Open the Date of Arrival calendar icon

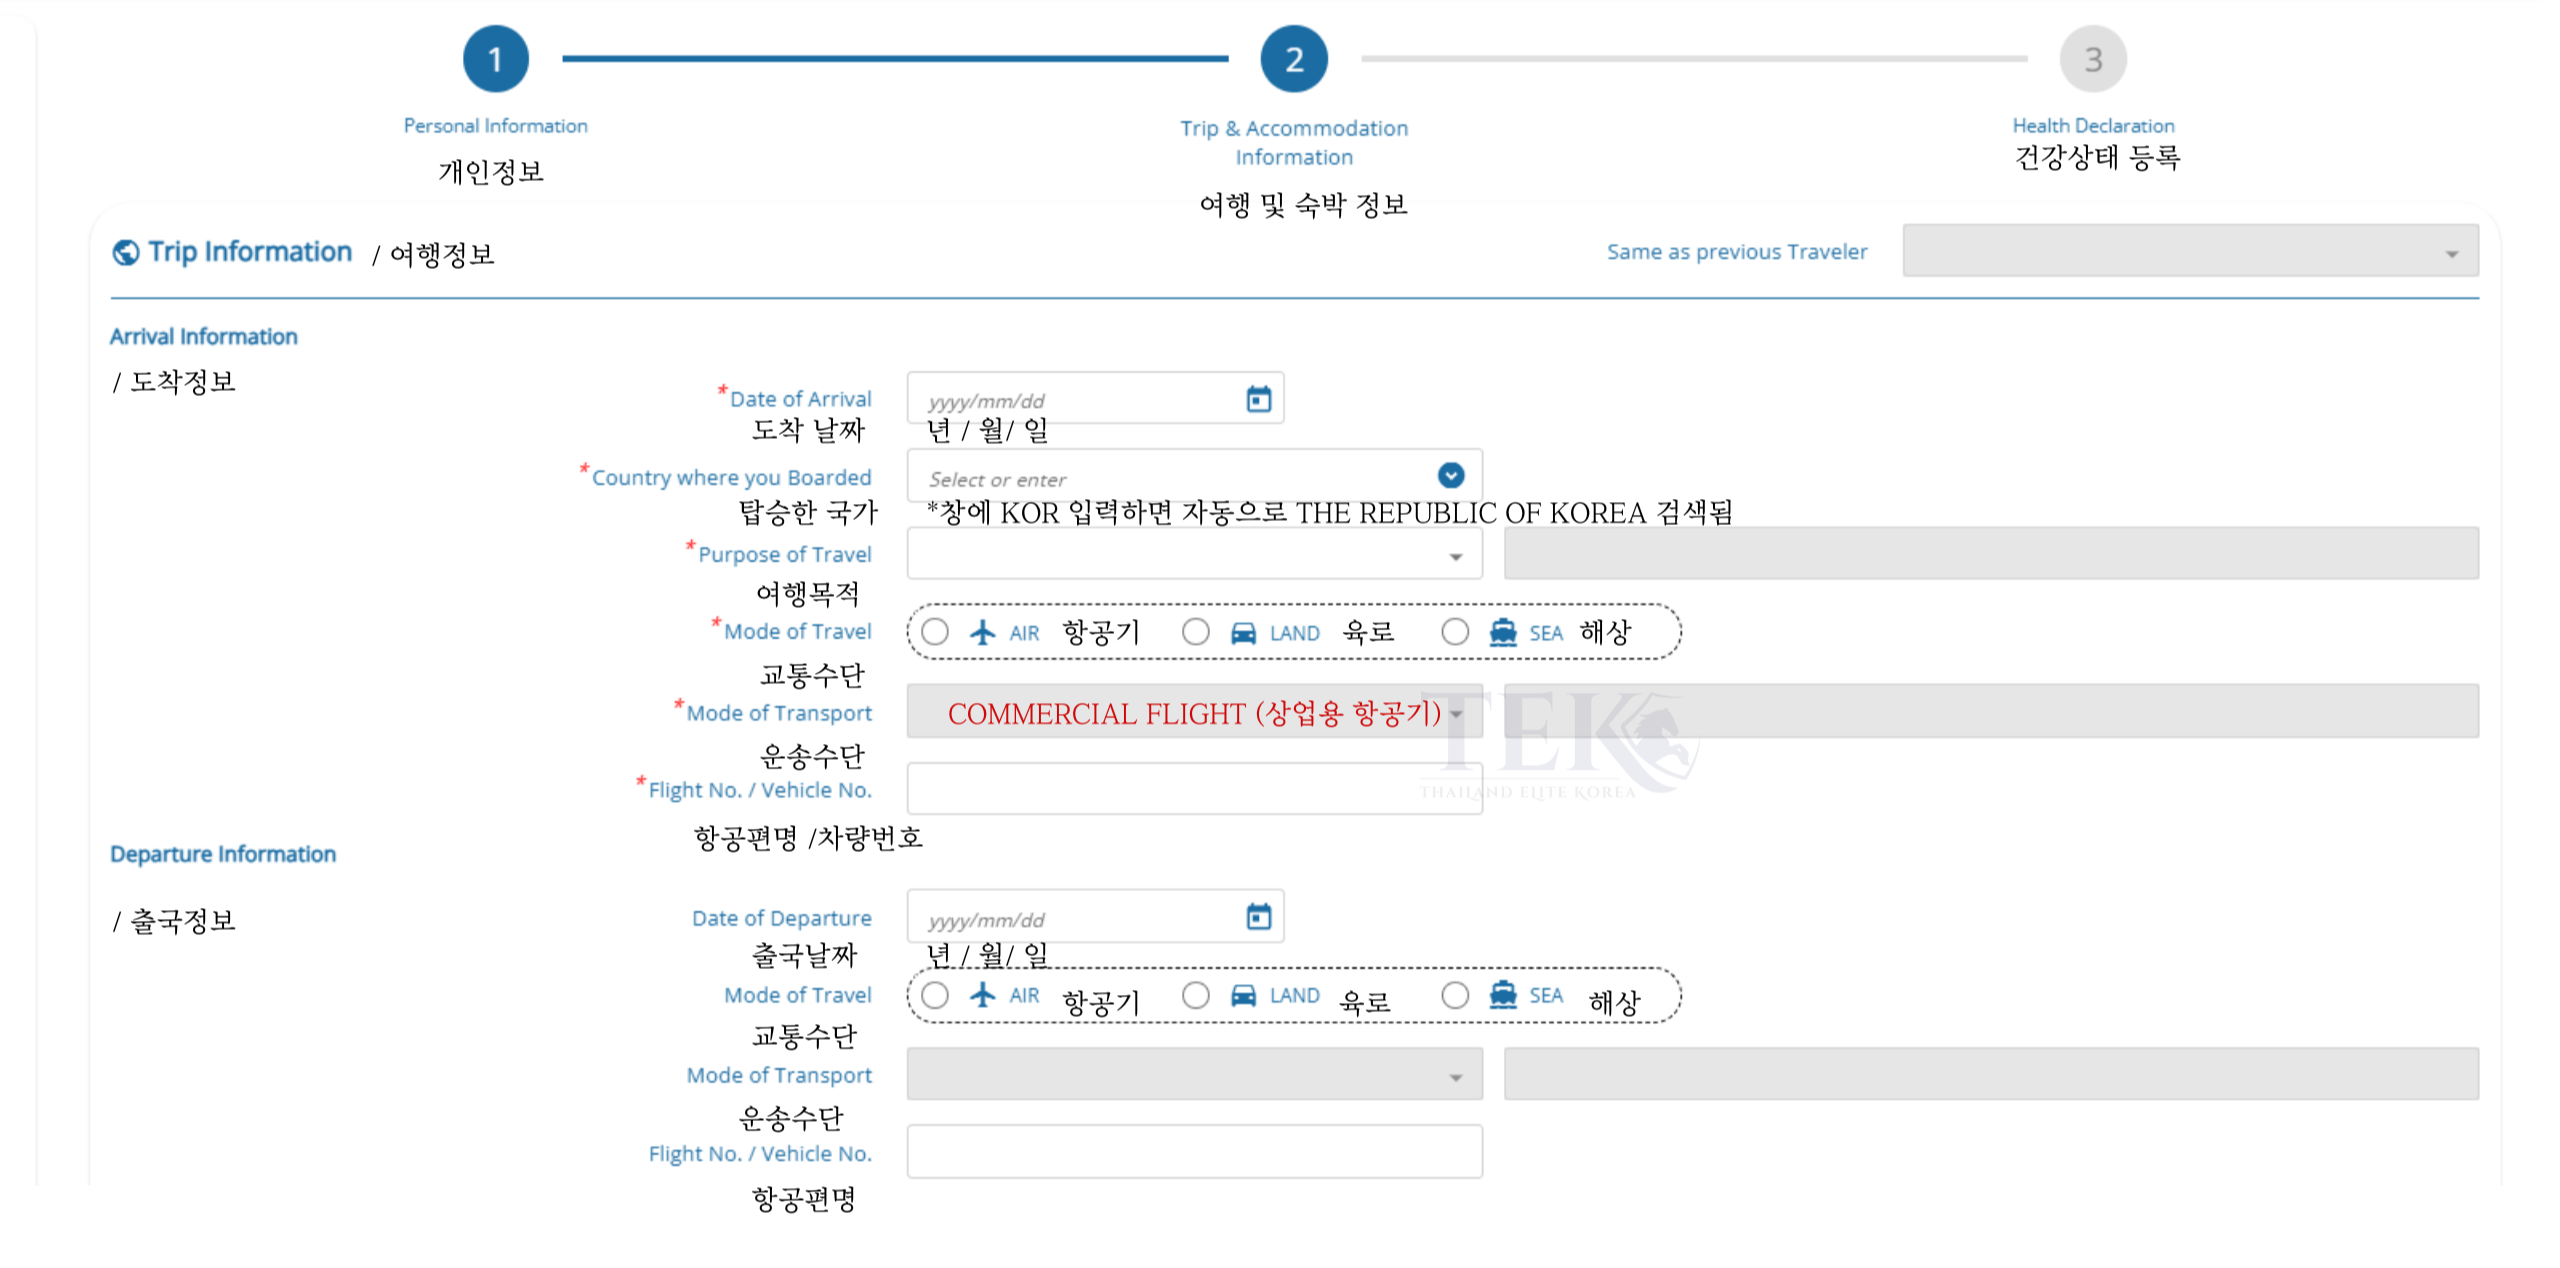1258,399
